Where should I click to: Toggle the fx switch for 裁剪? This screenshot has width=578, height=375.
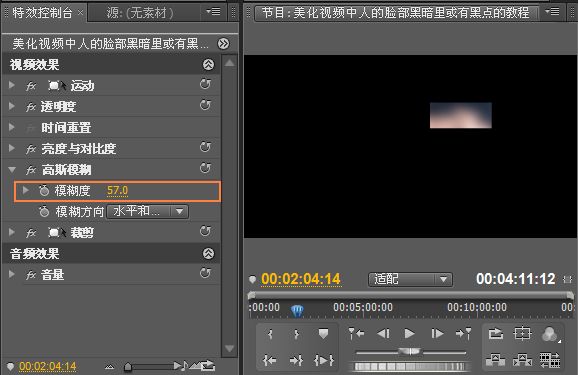pos(31,233)
